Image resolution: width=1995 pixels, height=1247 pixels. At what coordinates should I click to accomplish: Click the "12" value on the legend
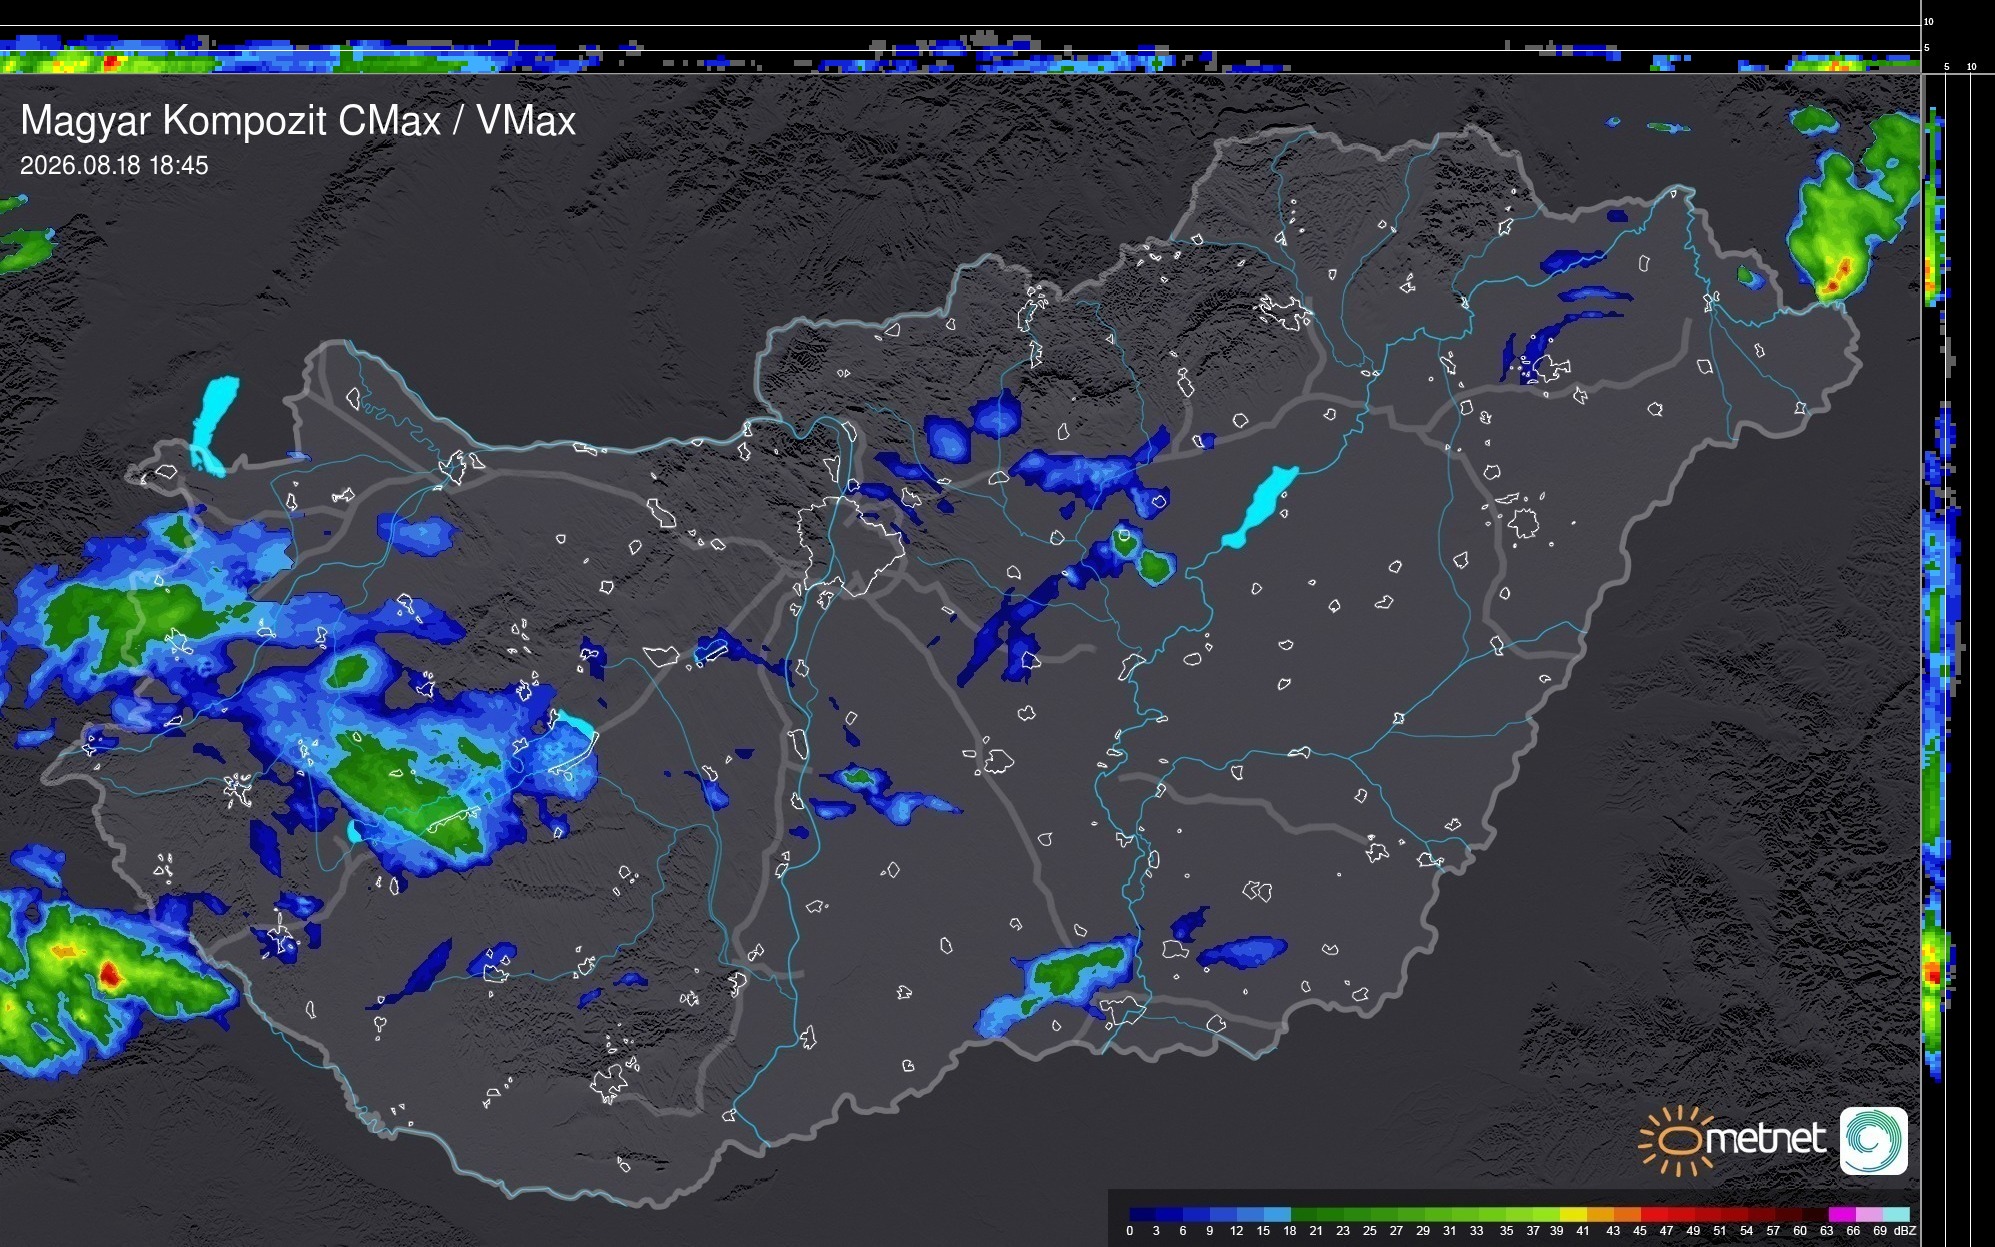(x=1237, y=1231)
